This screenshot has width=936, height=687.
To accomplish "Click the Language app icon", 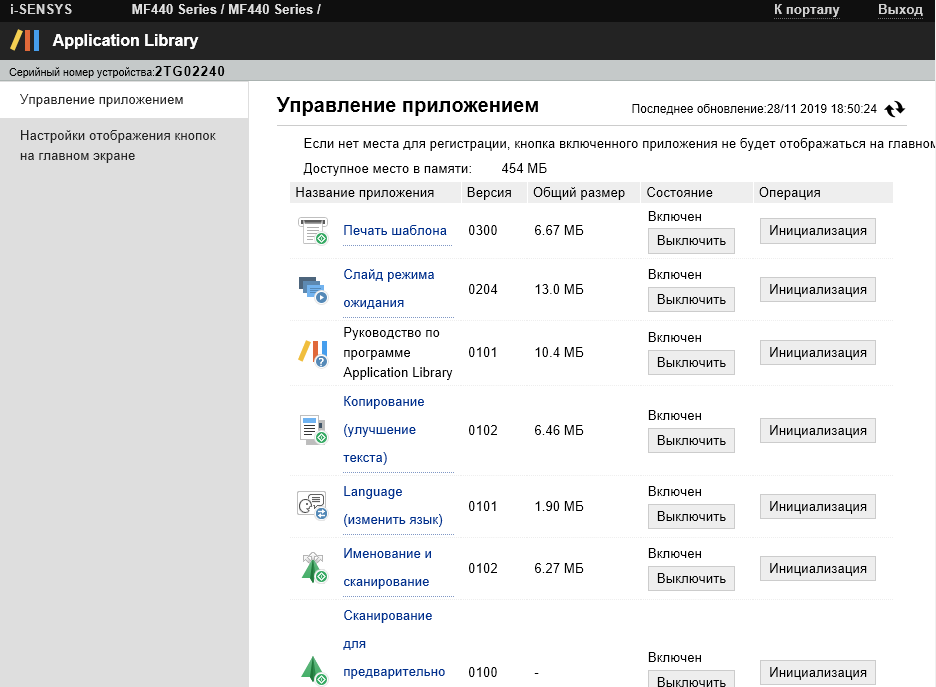I will tap(313, 506).
